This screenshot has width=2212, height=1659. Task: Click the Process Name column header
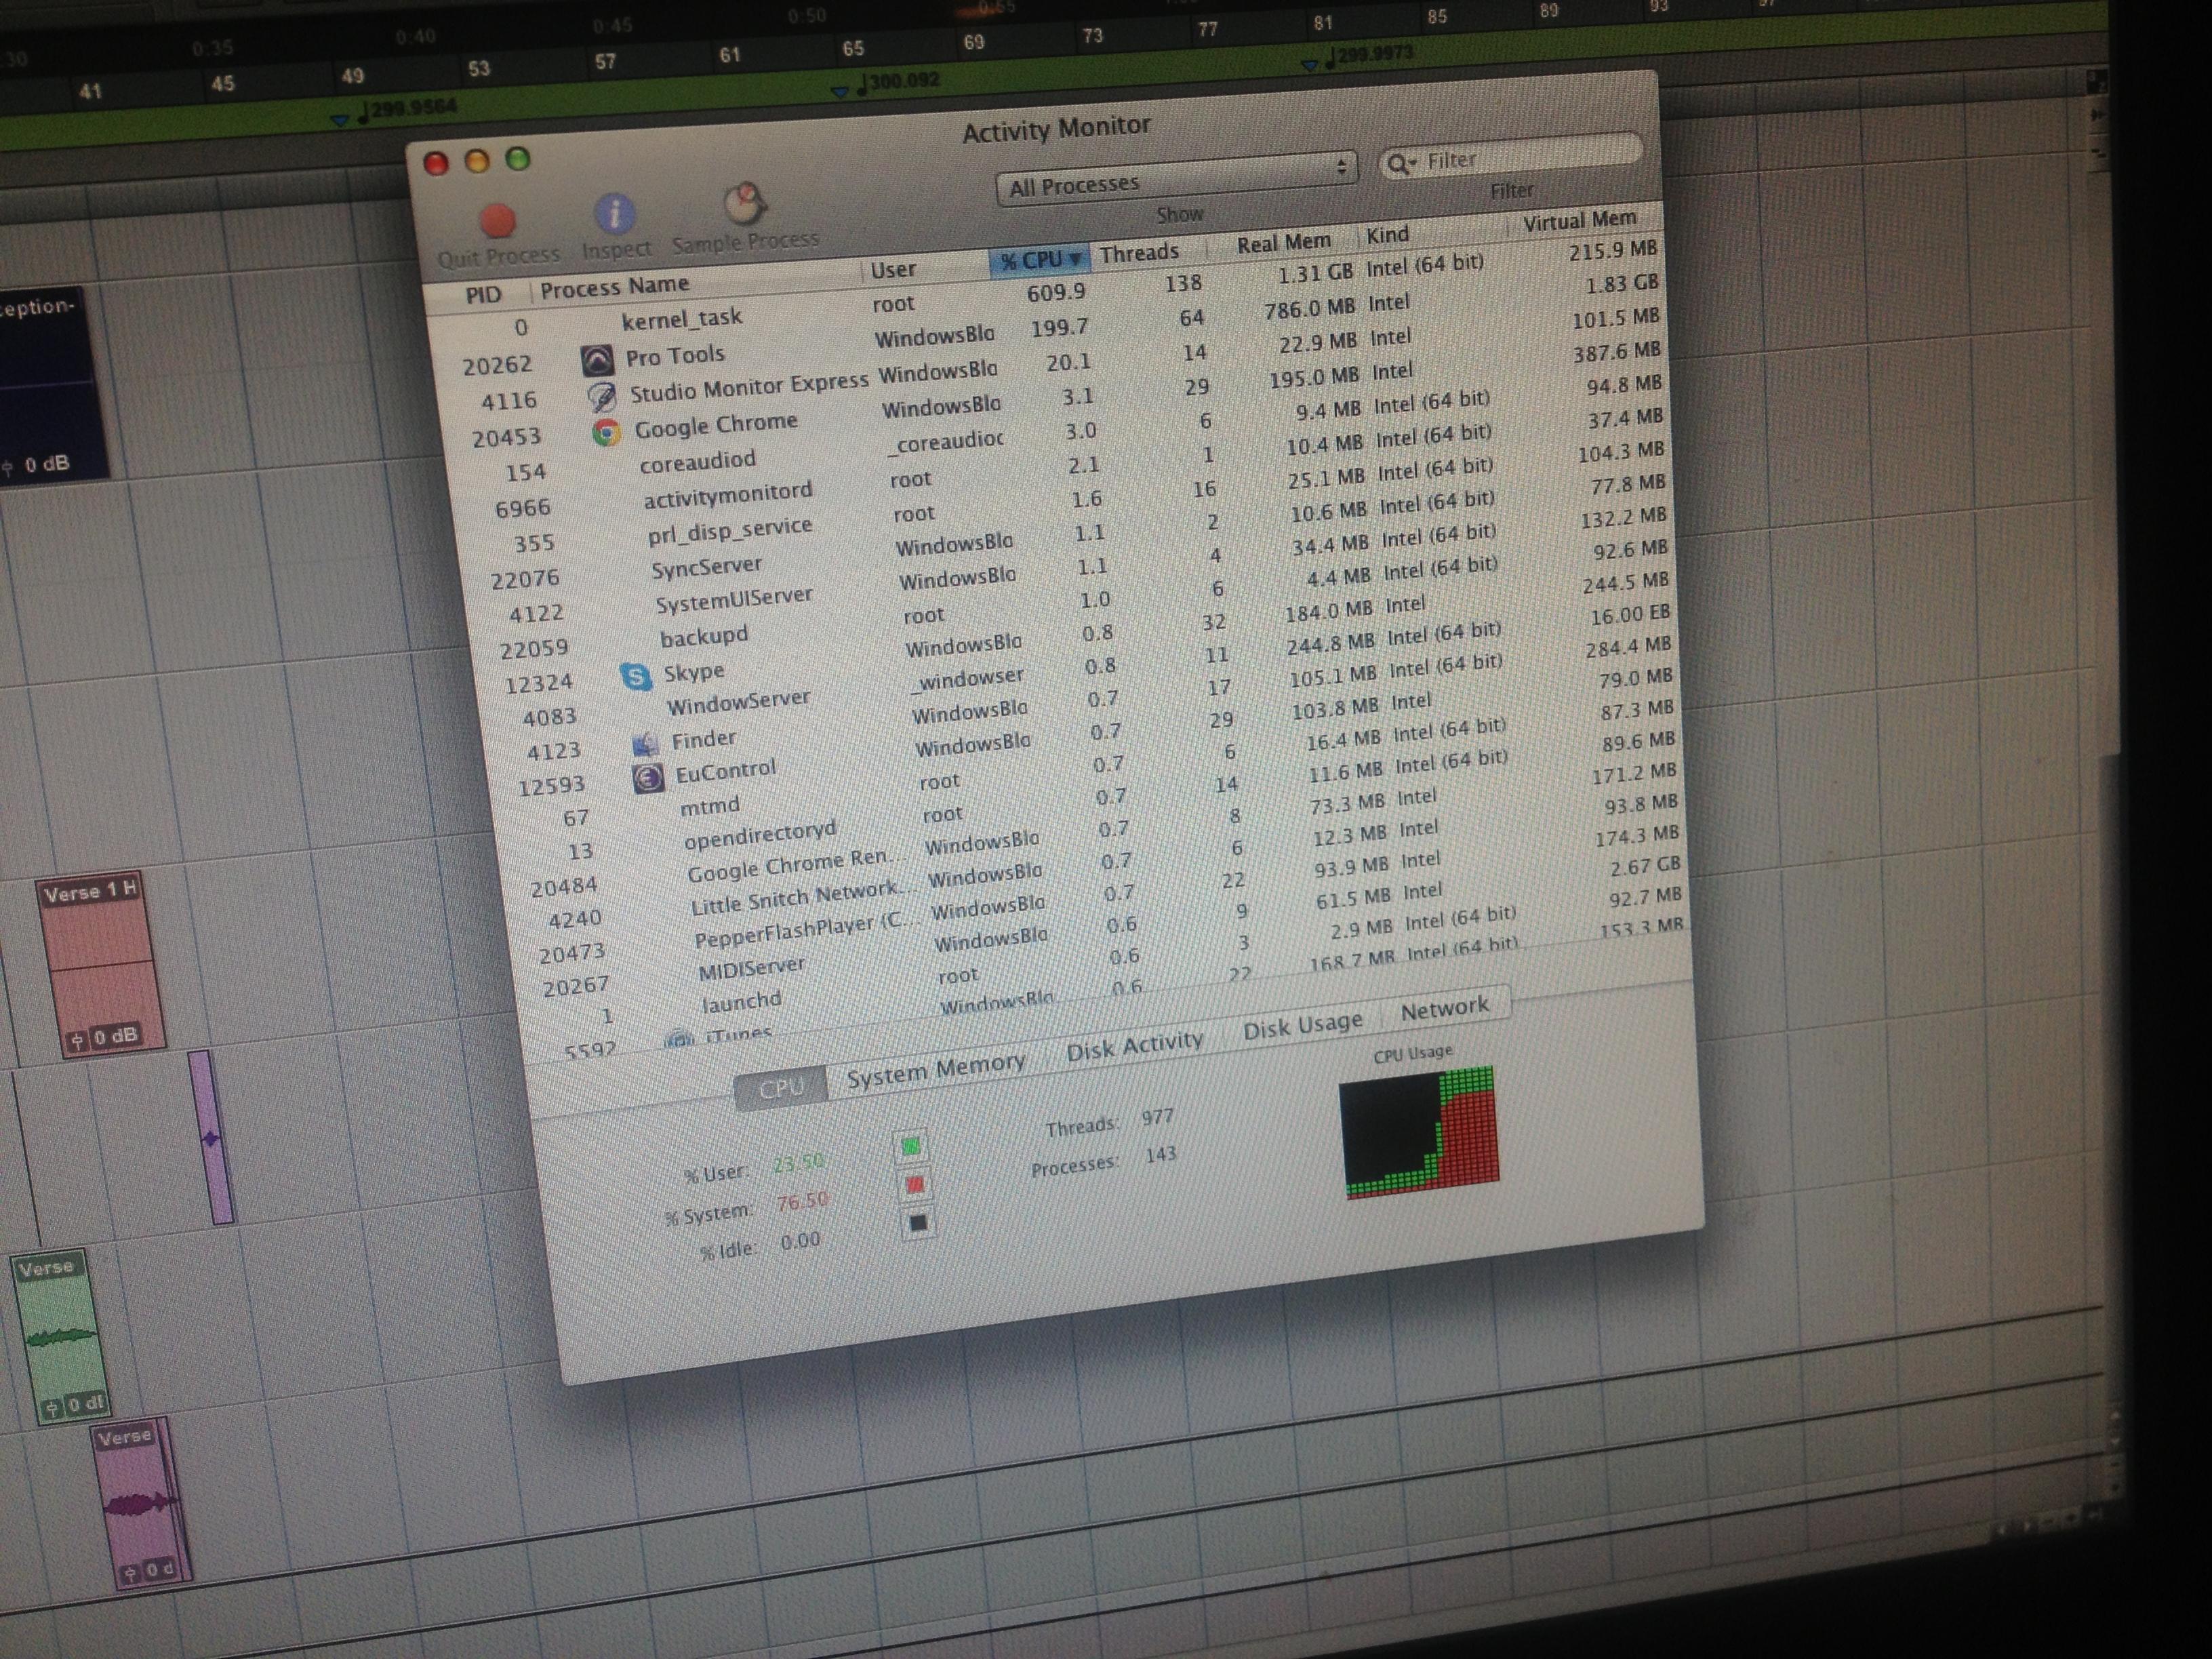coord(614,287)
